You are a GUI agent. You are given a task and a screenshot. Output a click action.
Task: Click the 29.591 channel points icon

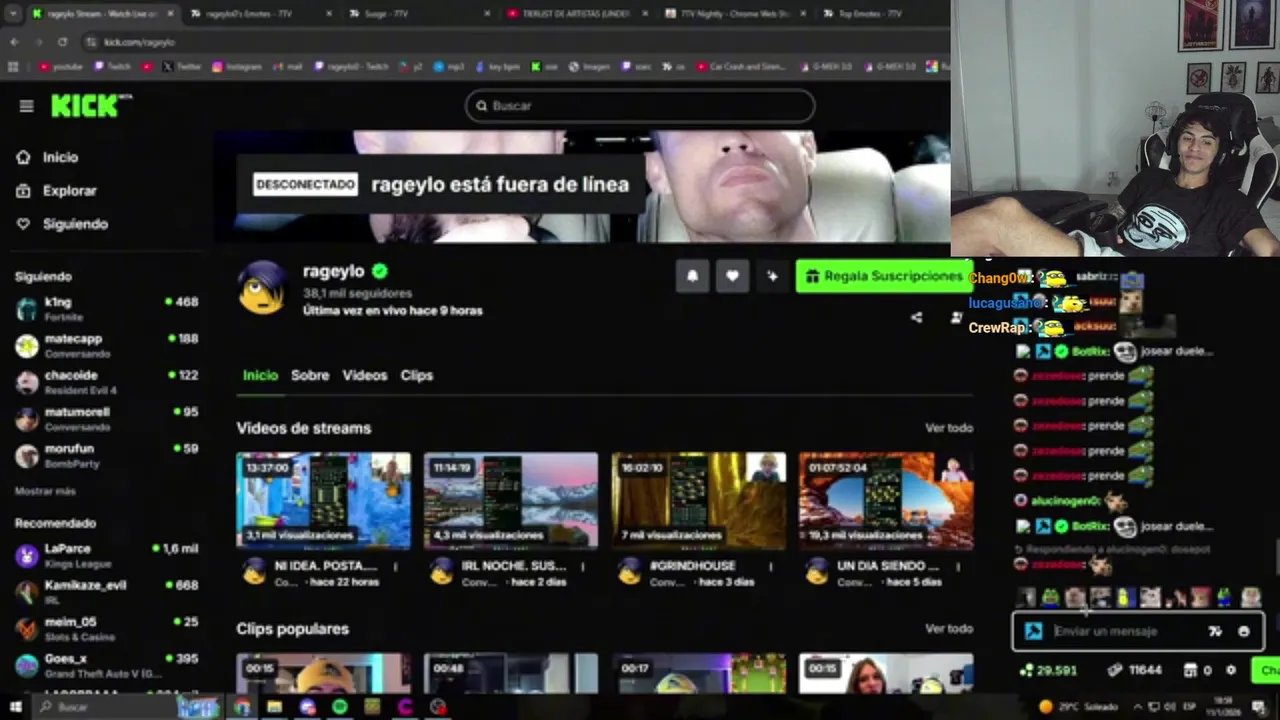(x=1026, y=671)
